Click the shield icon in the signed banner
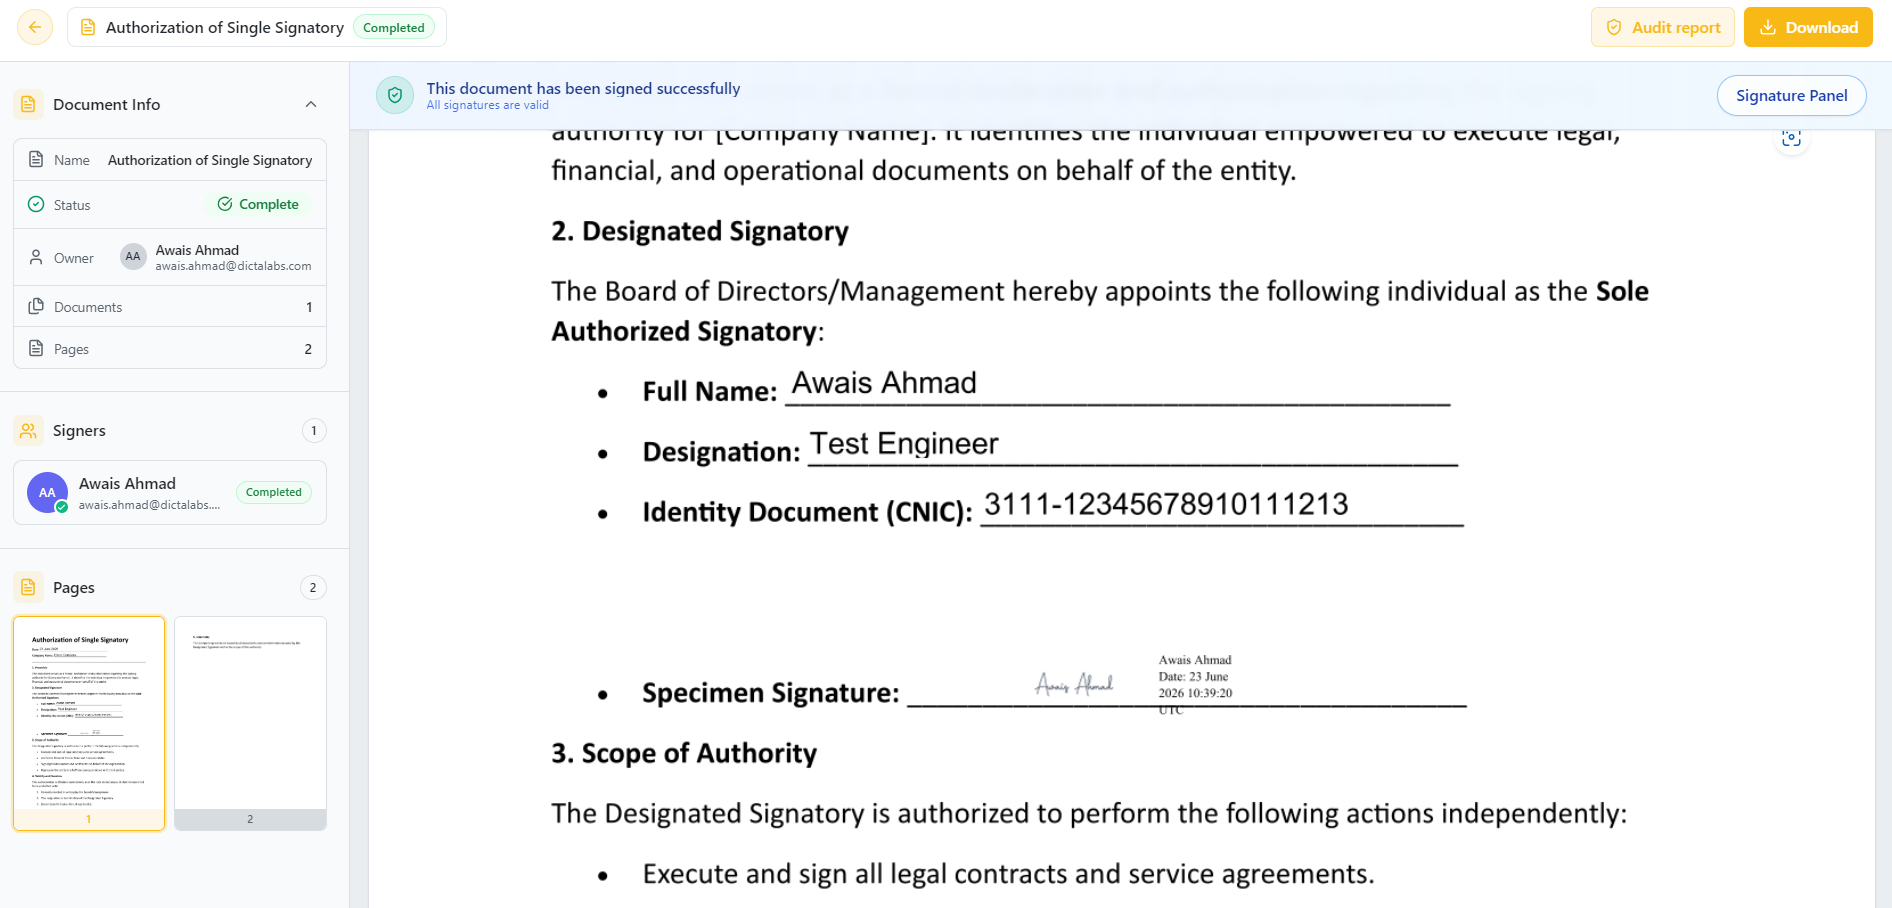 [x=395, y=95]
